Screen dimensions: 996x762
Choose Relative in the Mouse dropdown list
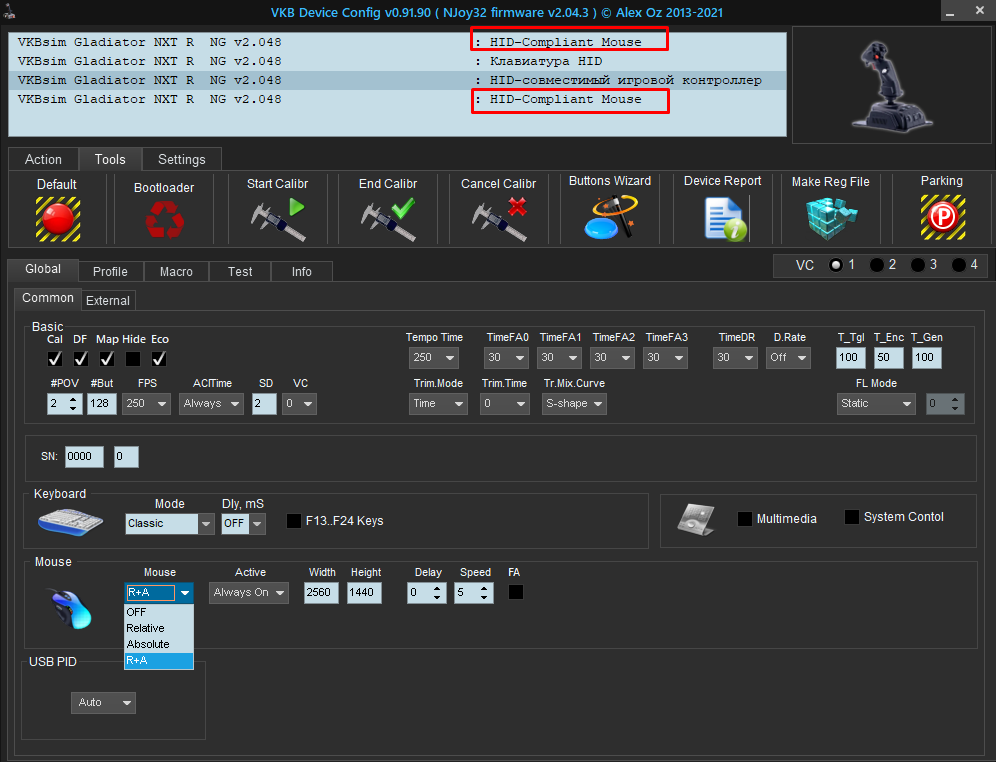pyautogui.click(x=146, y=628)
